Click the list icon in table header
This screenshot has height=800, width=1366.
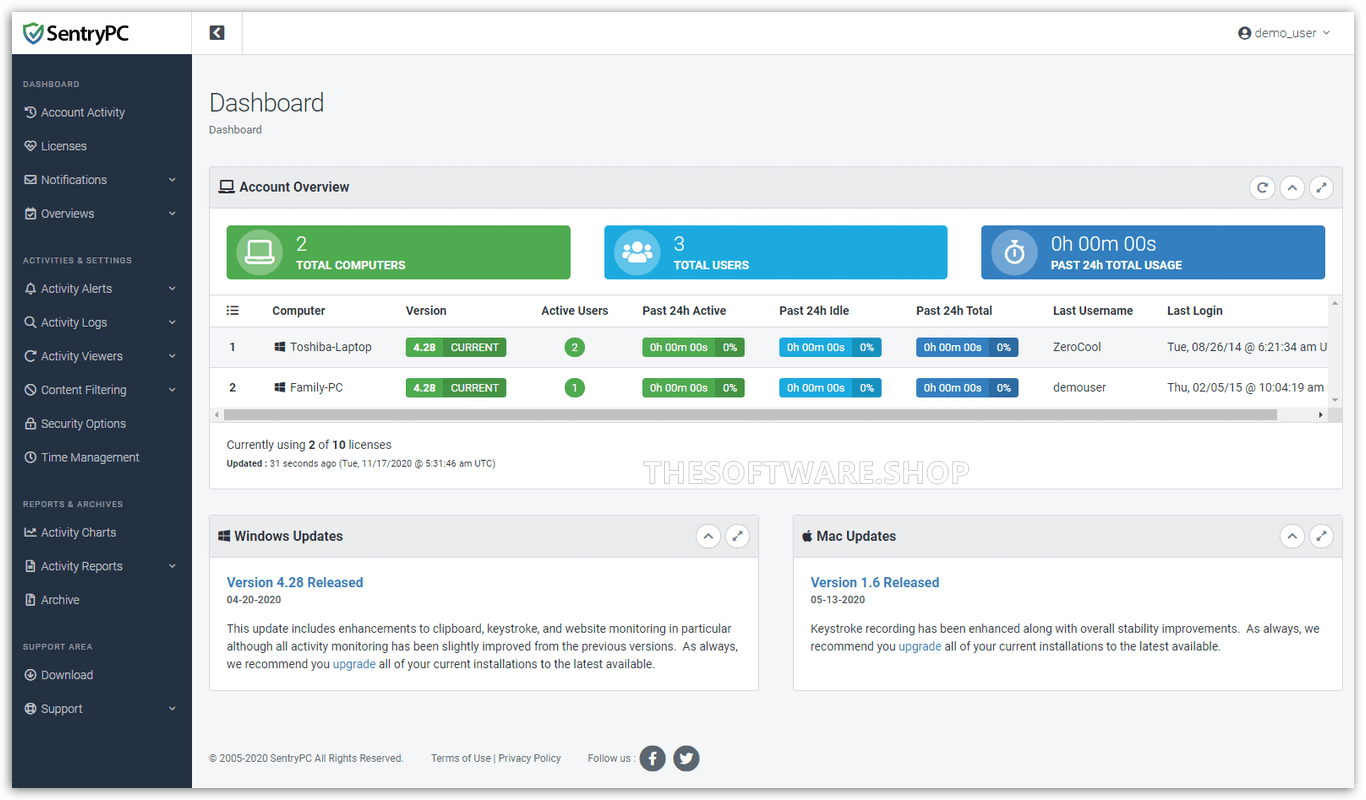pyautogui.click(x=233, y=311)
